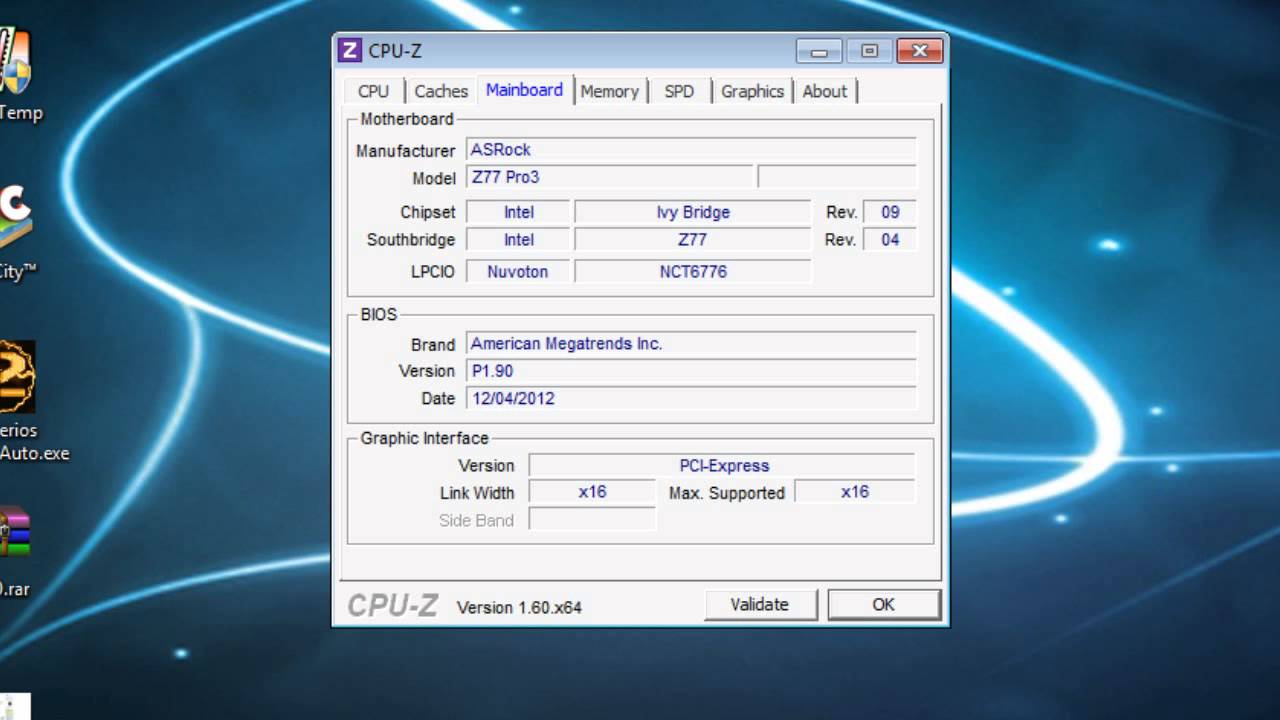This screenshot has height=720, width=1280.
Task: Click the Model field showing Z77 Pro3
Action: pyautogui.click(x=610, y=177)
